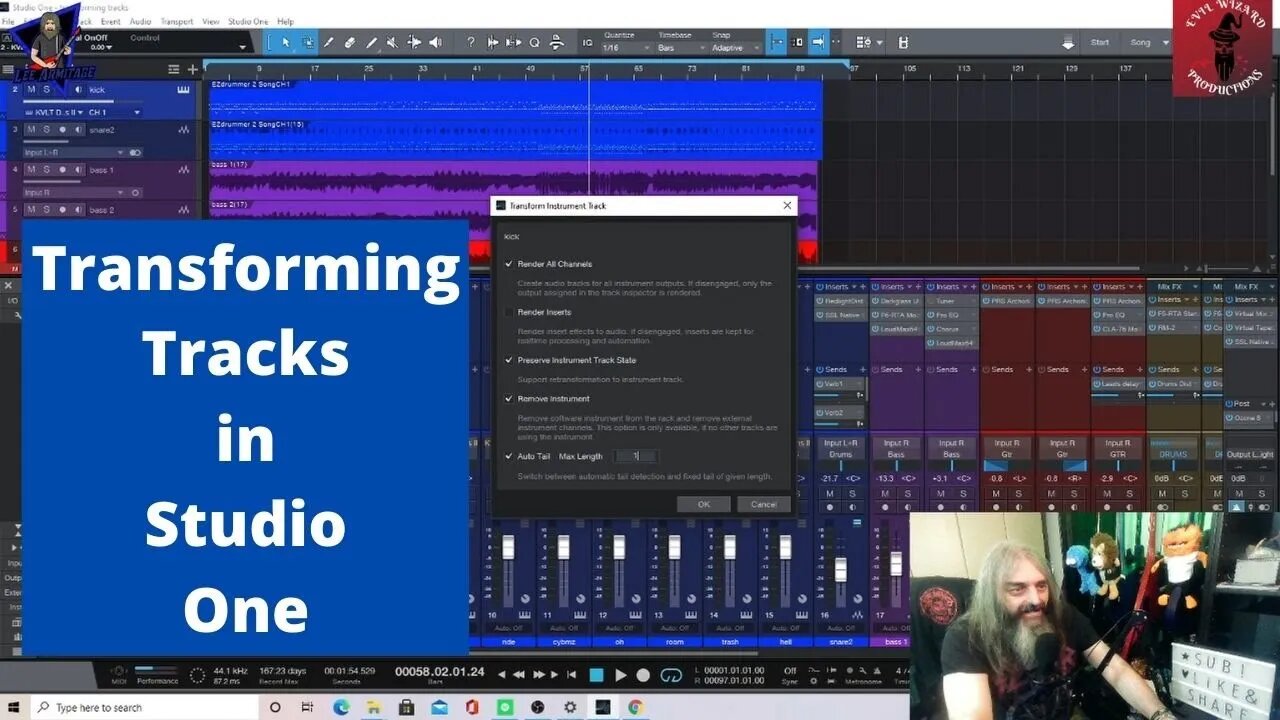Select the Eraser tool
Image resolution: width=1280 pixels, height=720 pixels.
point(350,42)
